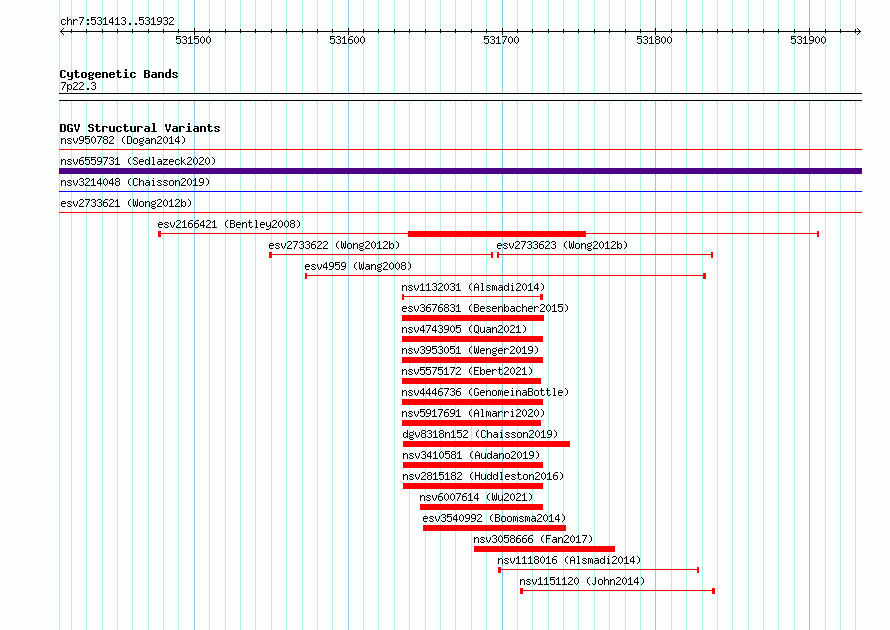The image size is (890, 630).
Task: Click nsv1132031 (Alsmadi2014) label
Action: [x=473, y=287]
